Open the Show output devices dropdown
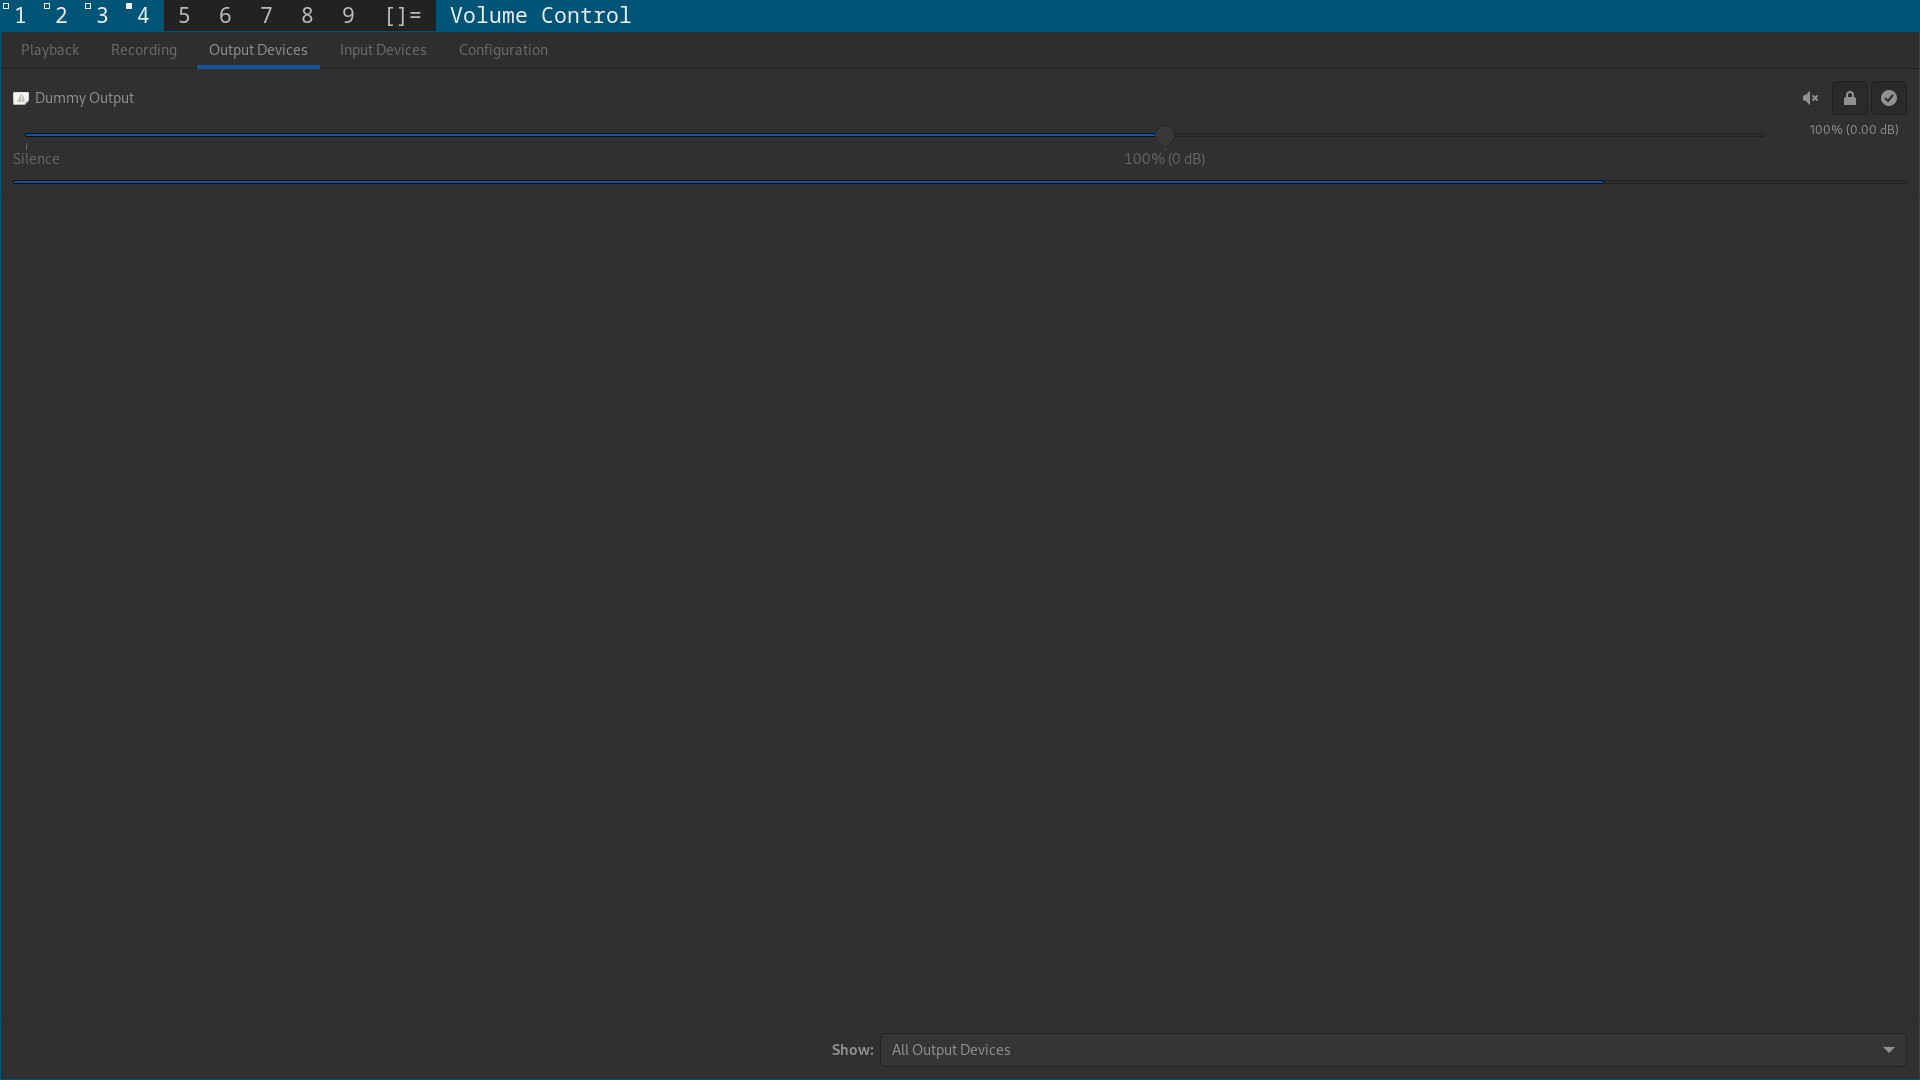This screenshot has width=1920, height=1080. tap(1393, 1050)
